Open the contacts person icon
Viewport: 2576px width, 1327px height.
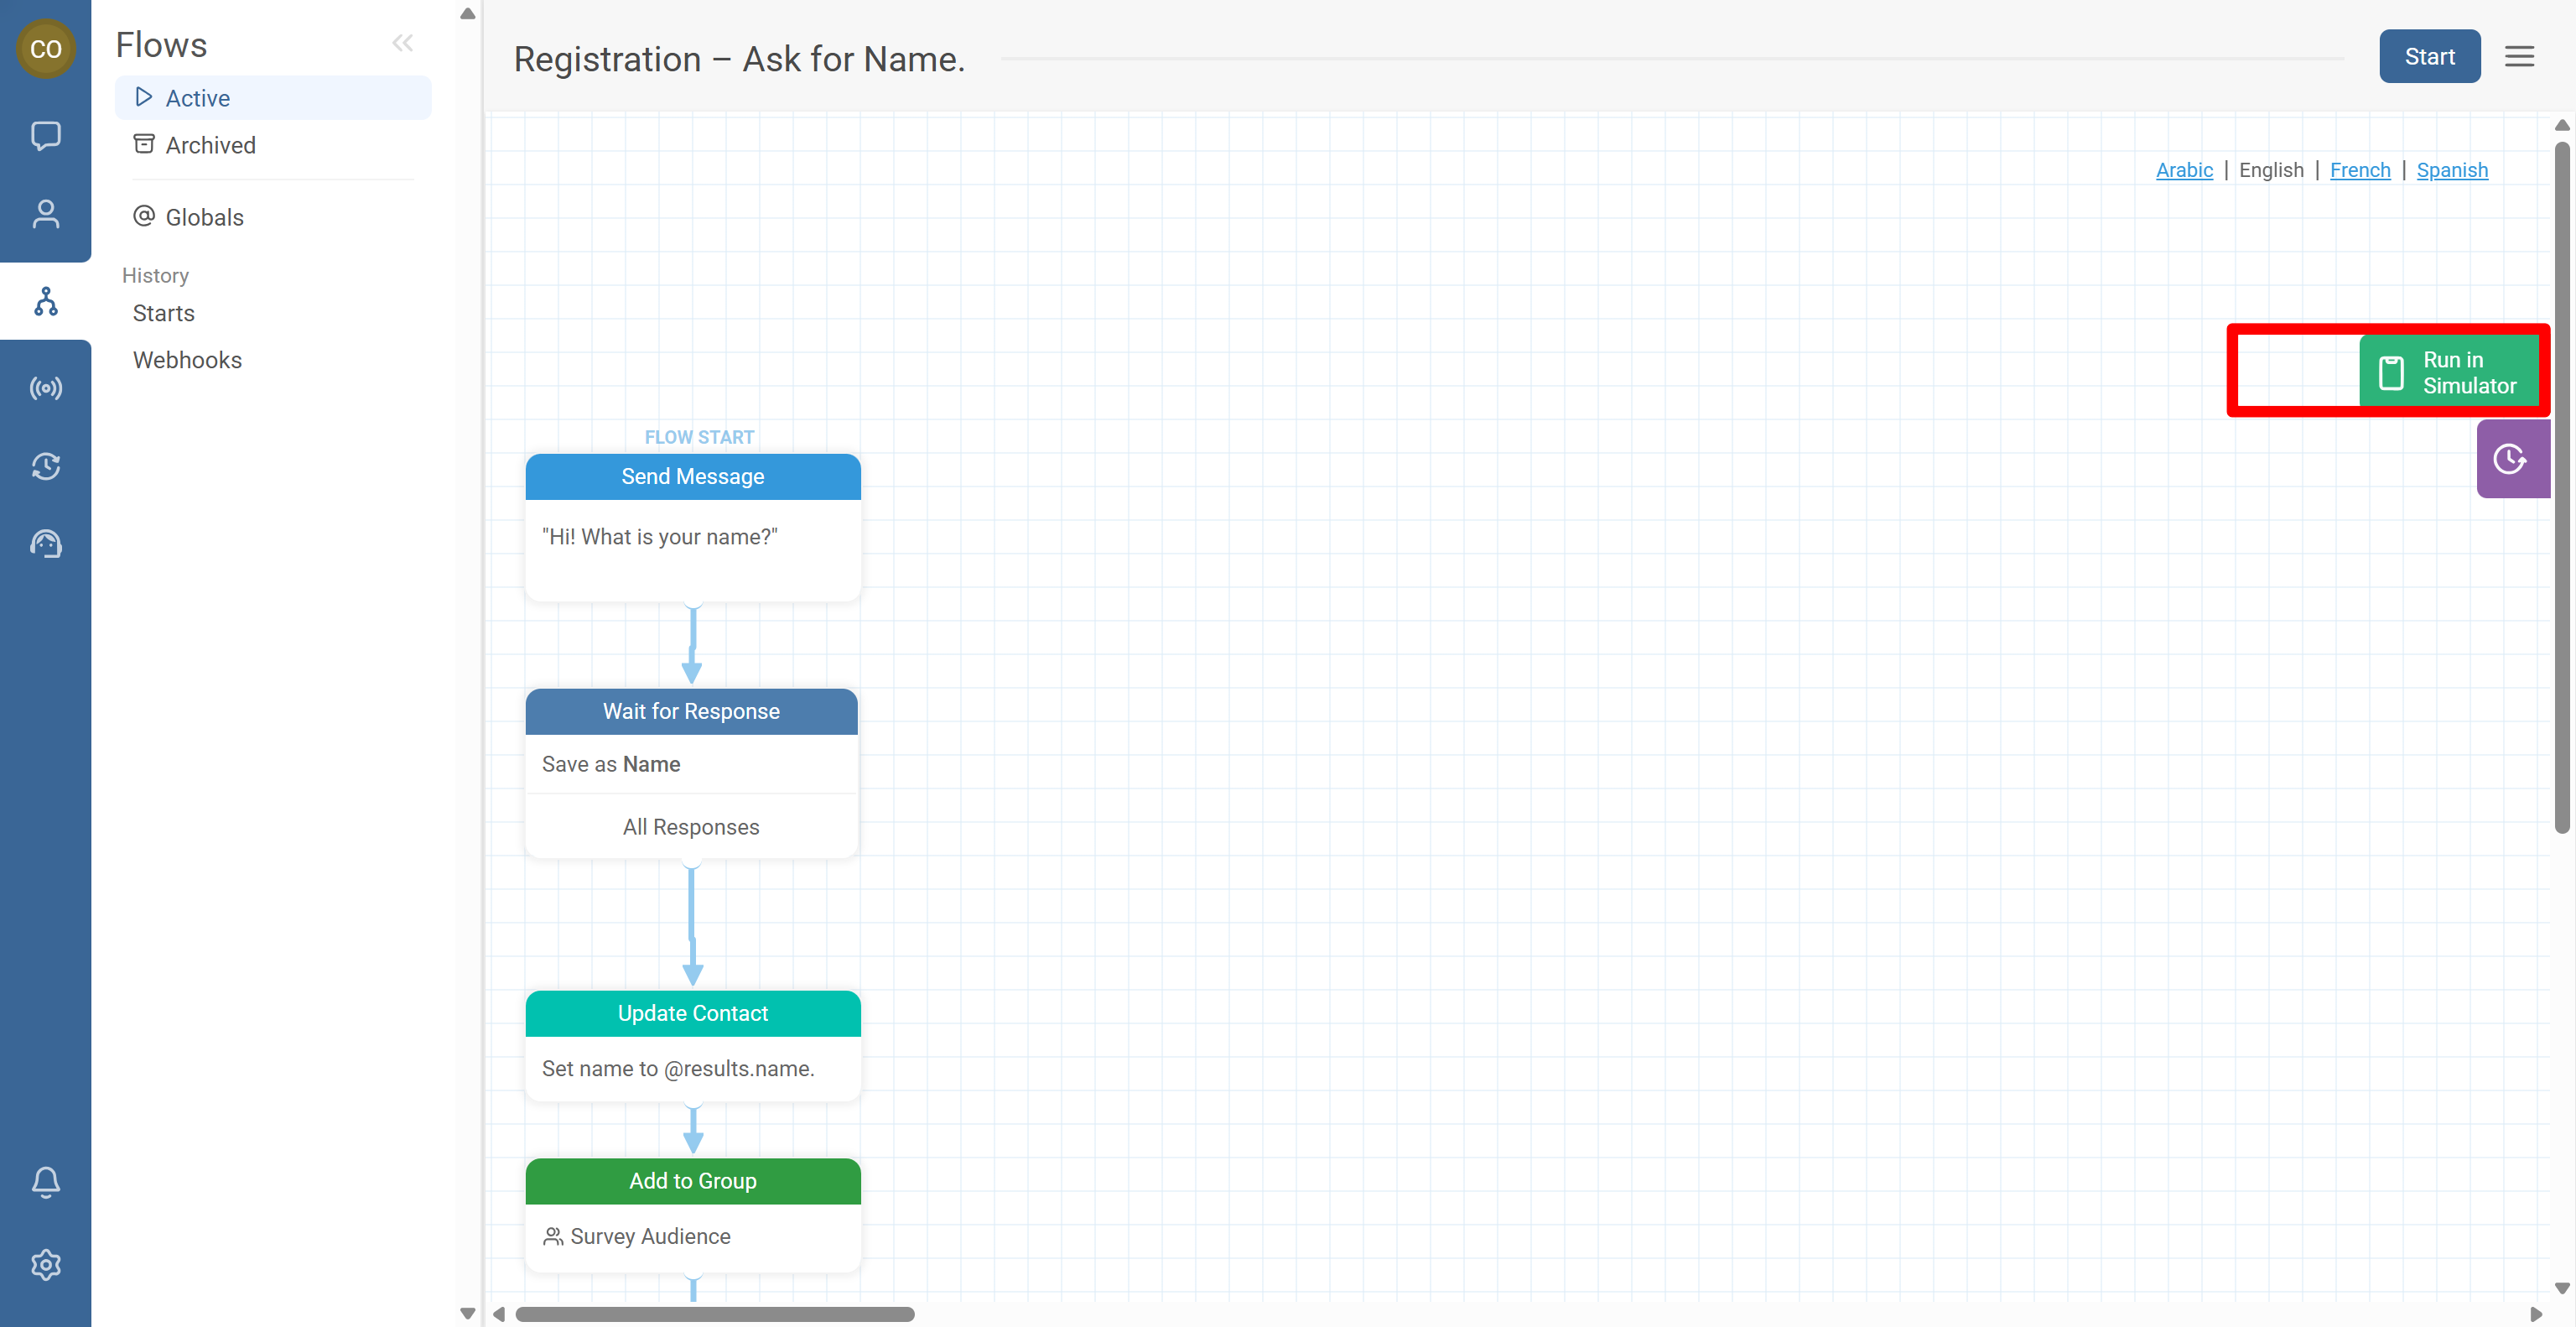point(45,214)
